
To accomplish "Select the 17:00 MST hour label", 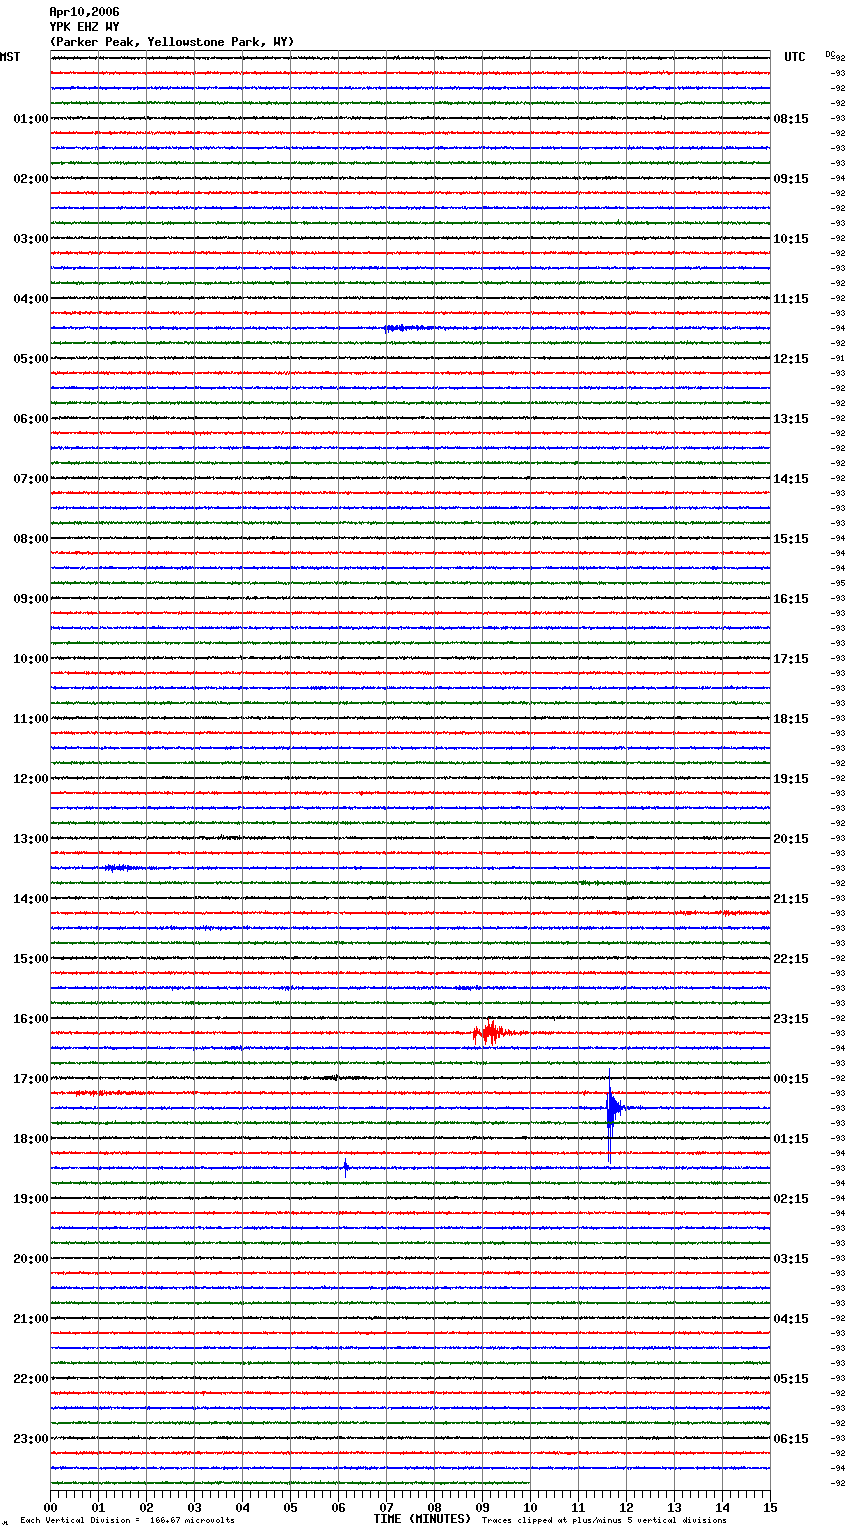I will tap(30, 1079).
